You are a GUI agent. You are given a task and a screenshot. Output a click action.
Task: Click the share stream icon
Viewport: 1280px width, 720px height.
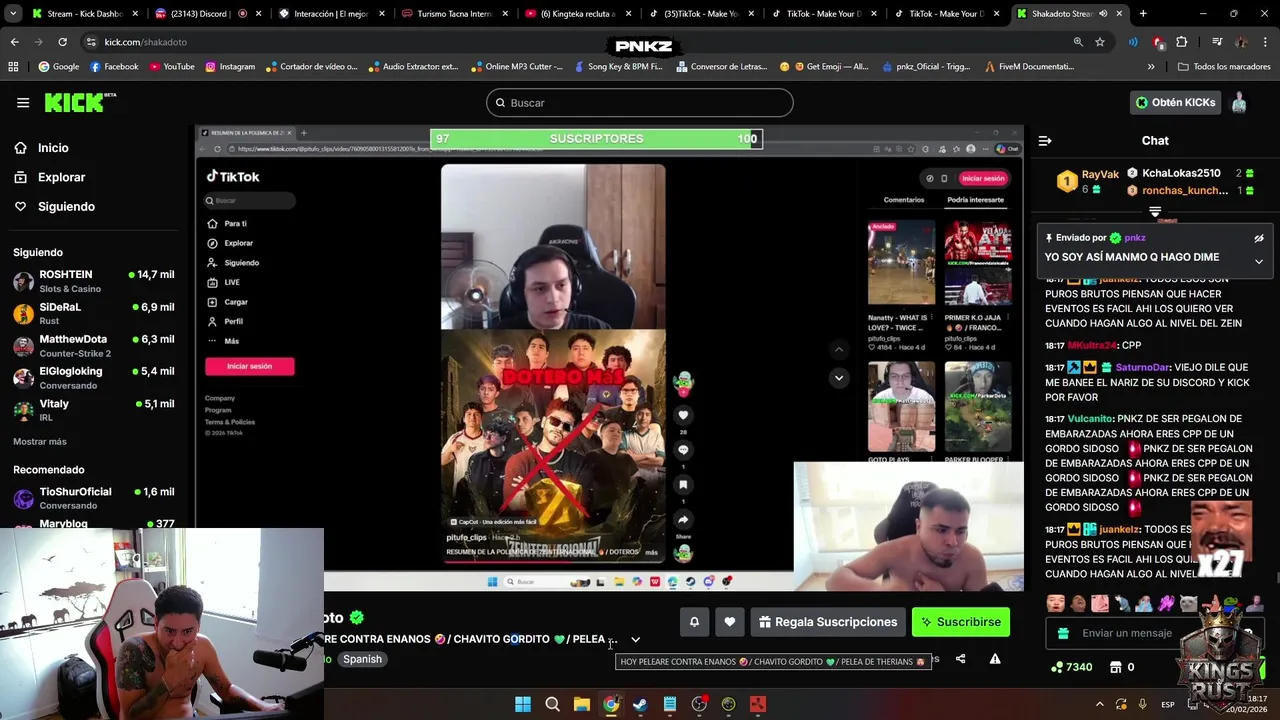coord(960,659)
